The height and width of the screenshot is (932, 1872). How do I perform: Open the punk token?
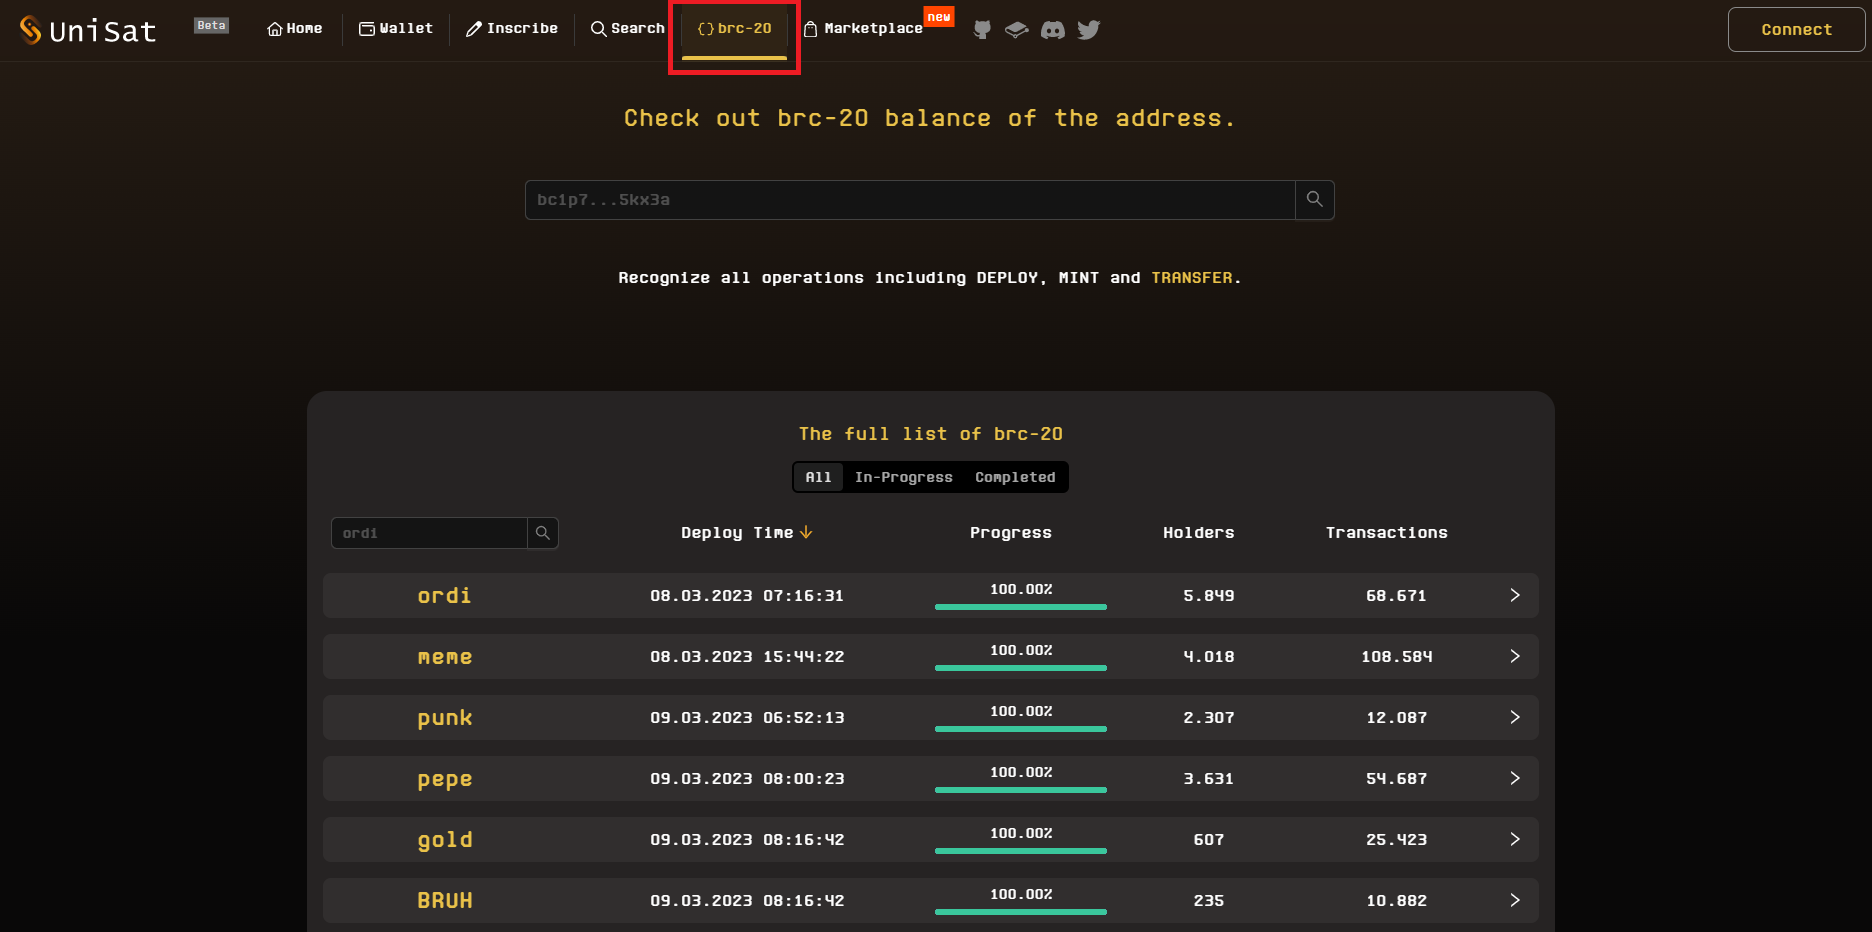[445, 718]
